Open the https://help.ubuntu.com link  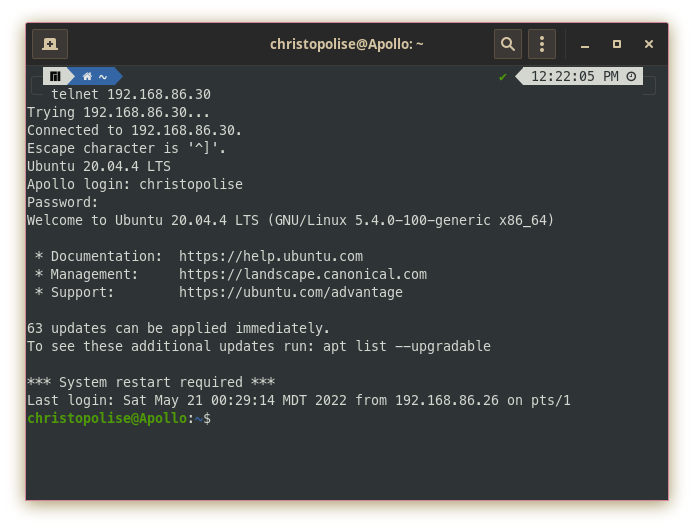(271, 256)
